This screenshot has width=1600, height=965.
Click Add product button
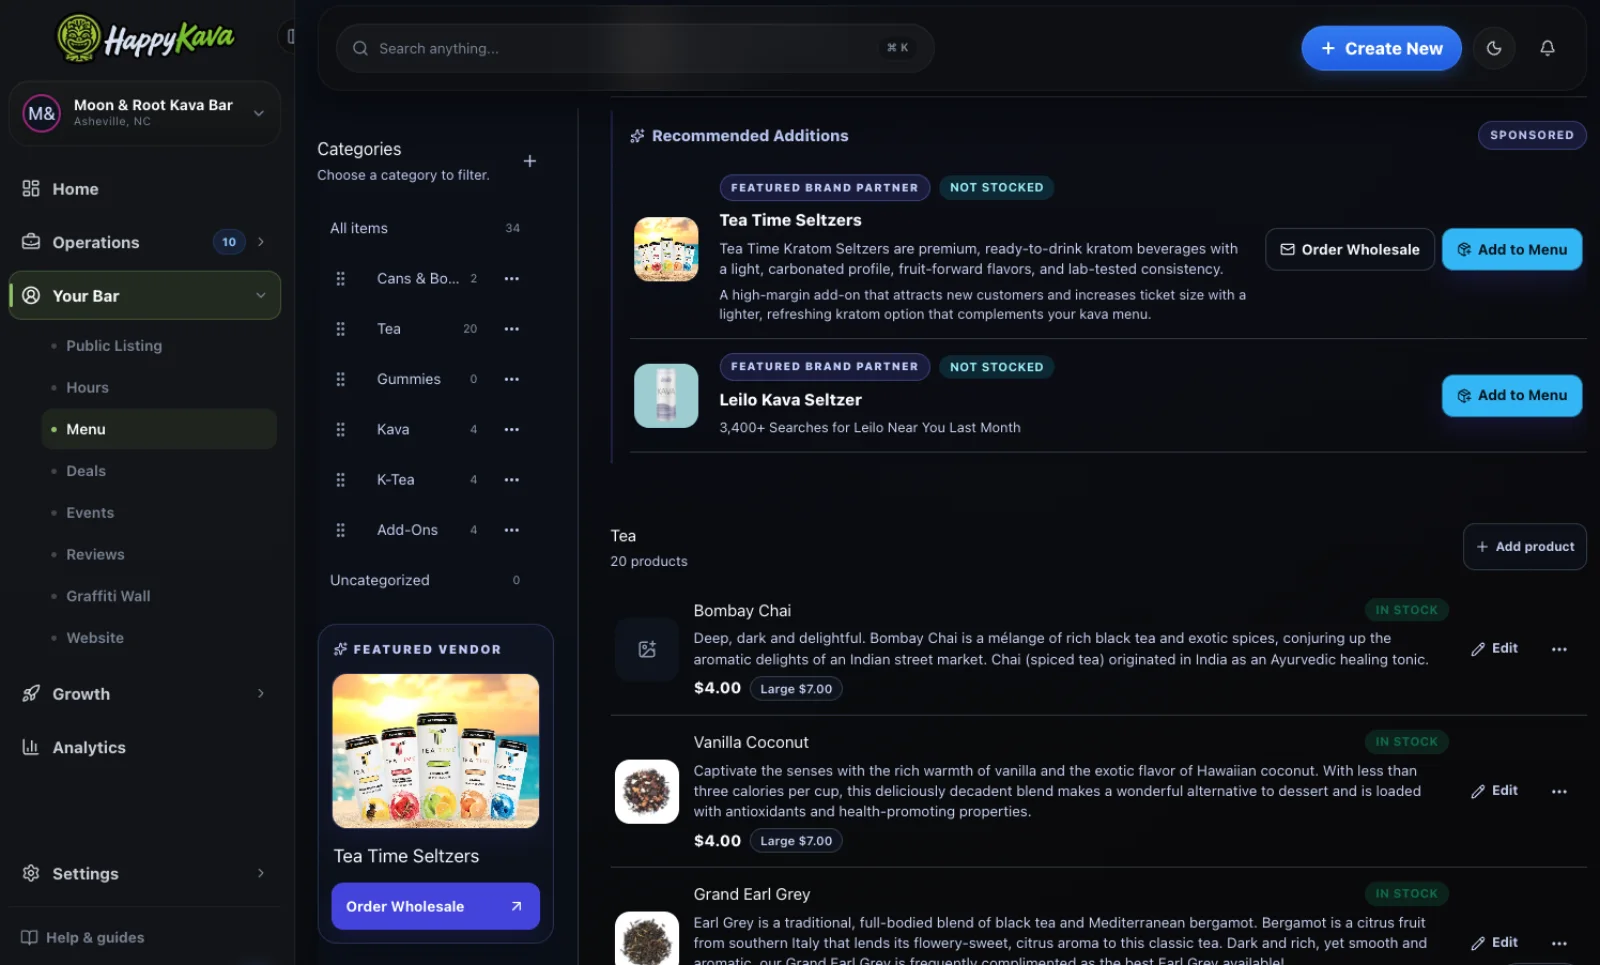coord(1525,547)
